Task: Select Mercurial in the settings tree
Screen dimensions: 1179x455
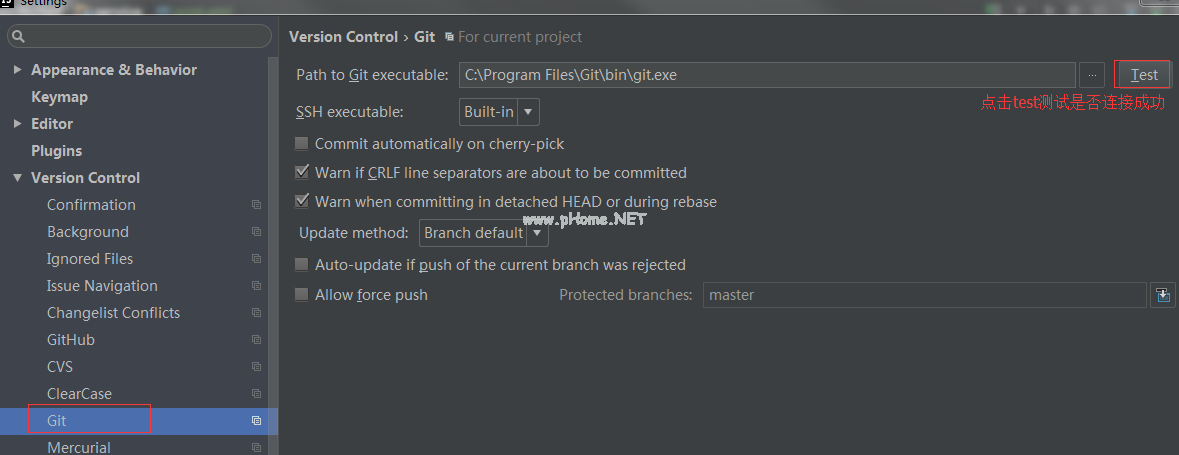Action: pyautogui.click(x=79, y=447)
